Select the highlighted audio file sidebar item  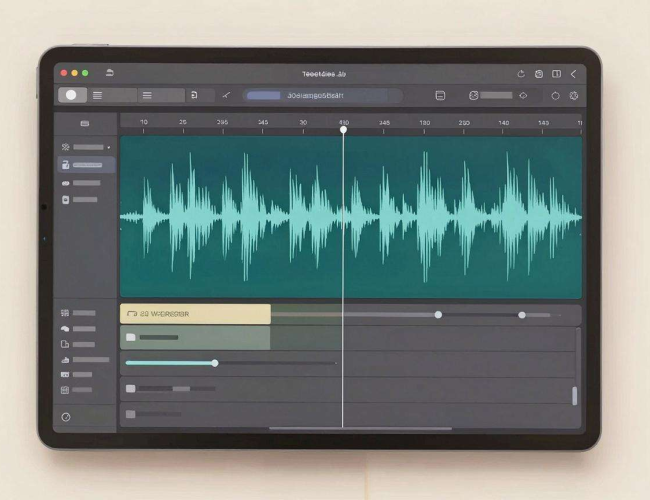click(x=86, y=165)
